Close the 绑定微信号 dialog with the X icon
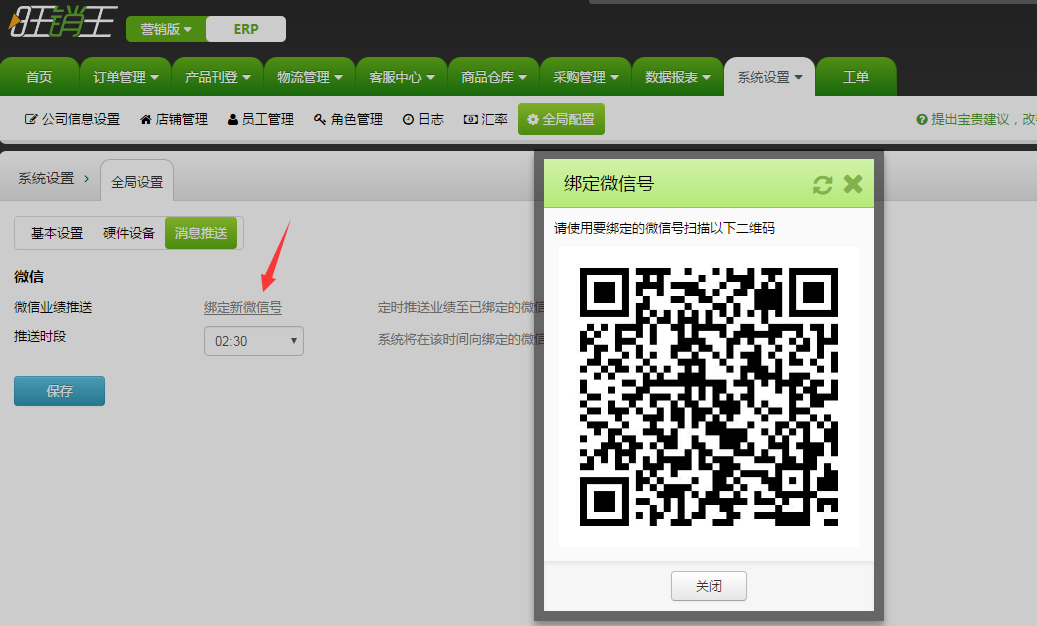Screen dimensions: 1037x626 coord(853,184)
